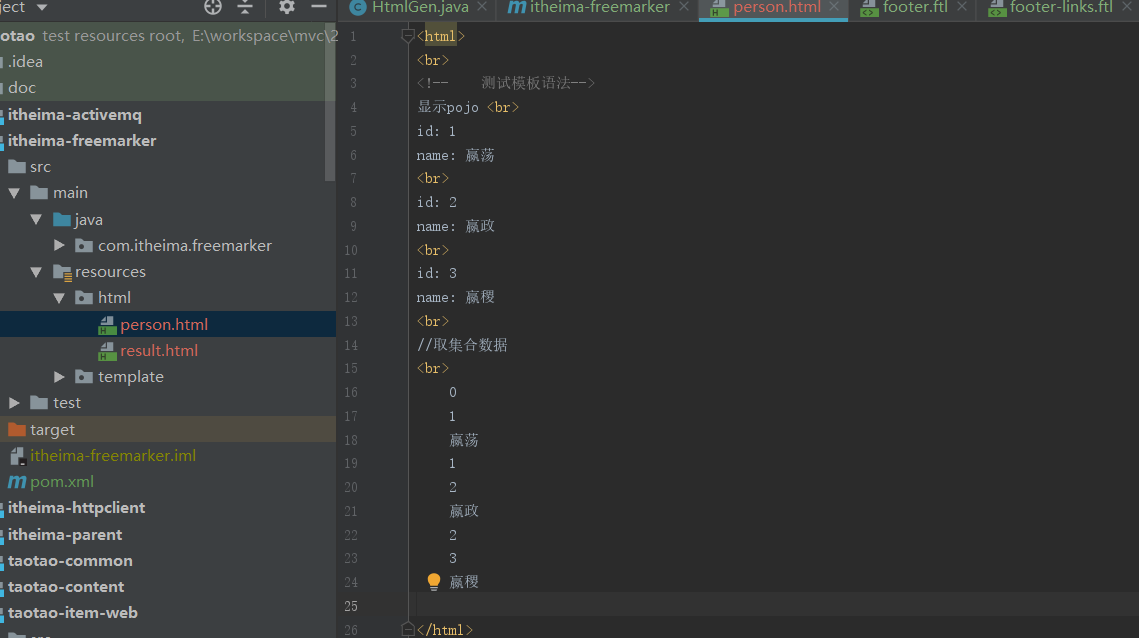Click the '//取集合数据' line
This screenshot has height=638, width=1139.
[462, 345]
